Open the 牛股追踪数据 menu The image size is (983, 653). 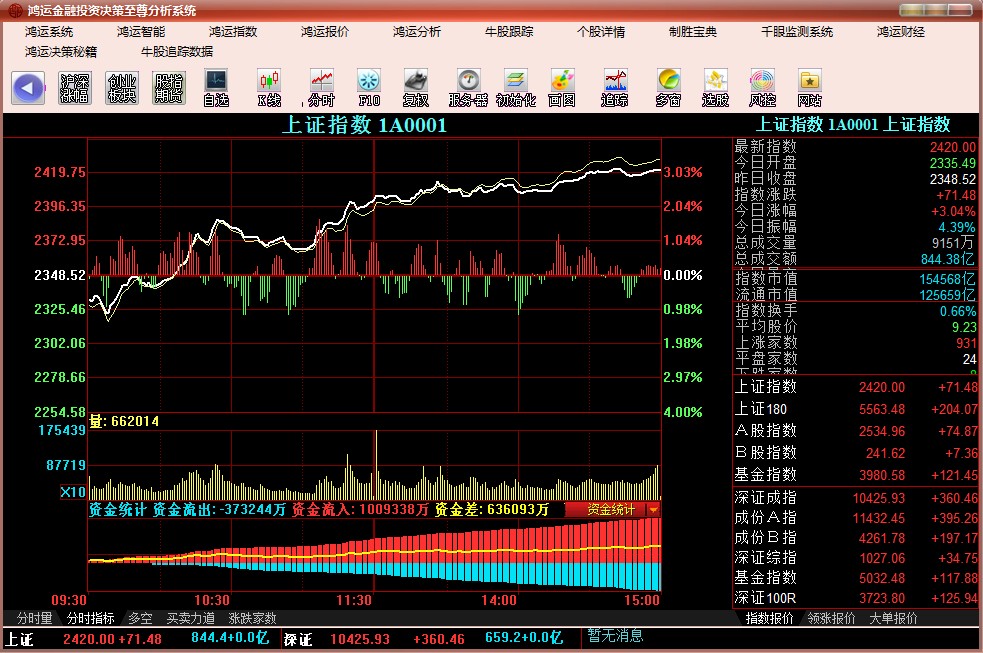177,51
